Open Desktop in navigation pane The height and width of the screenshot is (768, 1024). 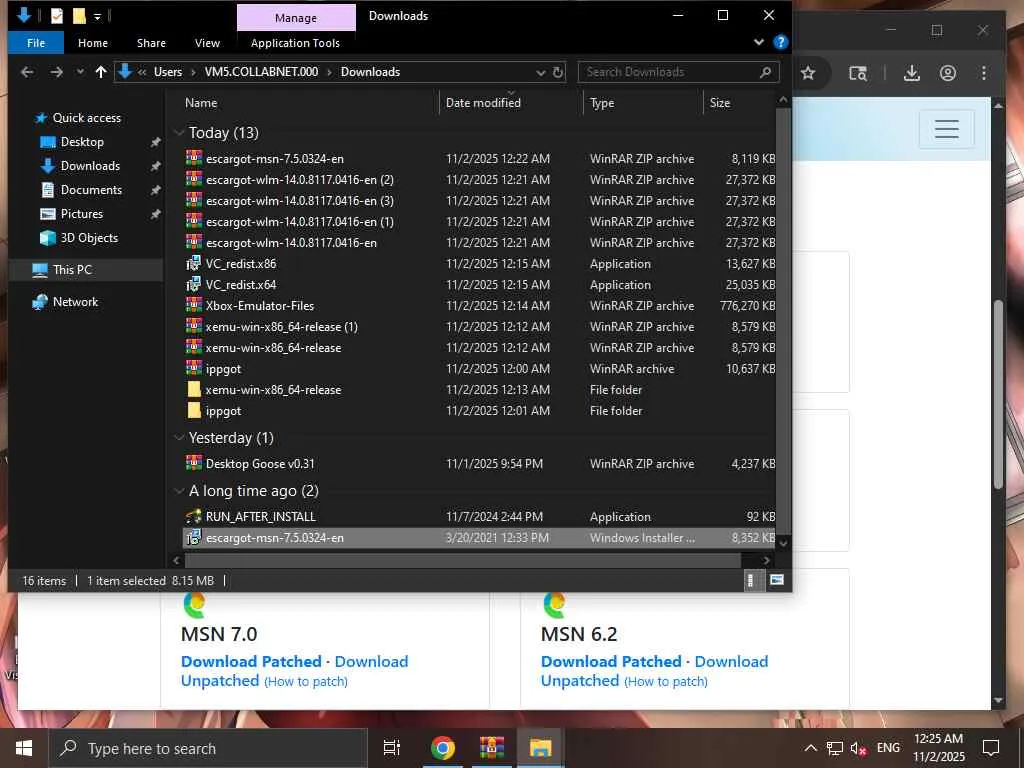pos(82,142)
